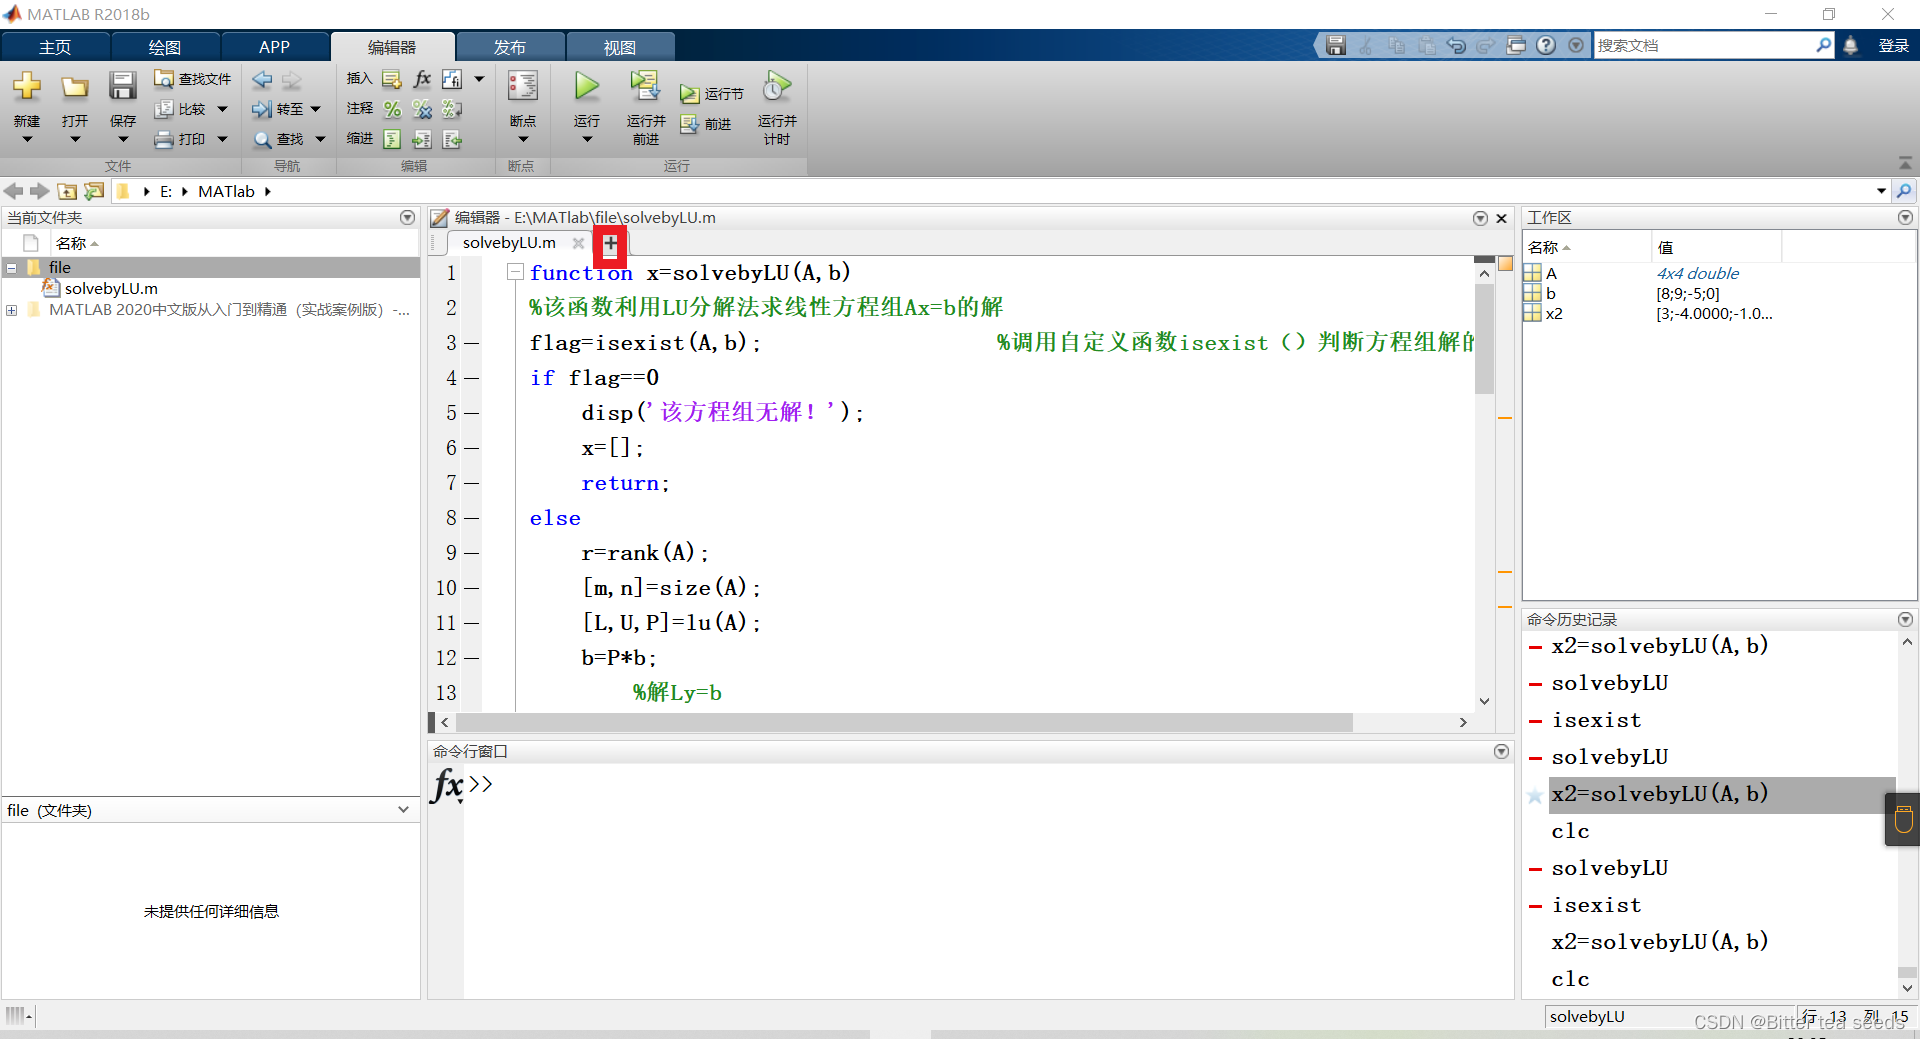The width and height of the screenshot is (1920, 1039).
Task: Click the Search Documentation (搜索文档) field
Action: (1703, 46)
